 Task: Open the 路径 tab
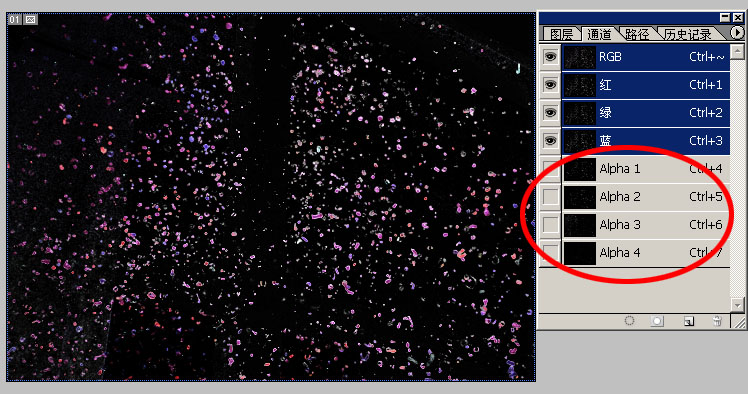(x=637, y=34)
